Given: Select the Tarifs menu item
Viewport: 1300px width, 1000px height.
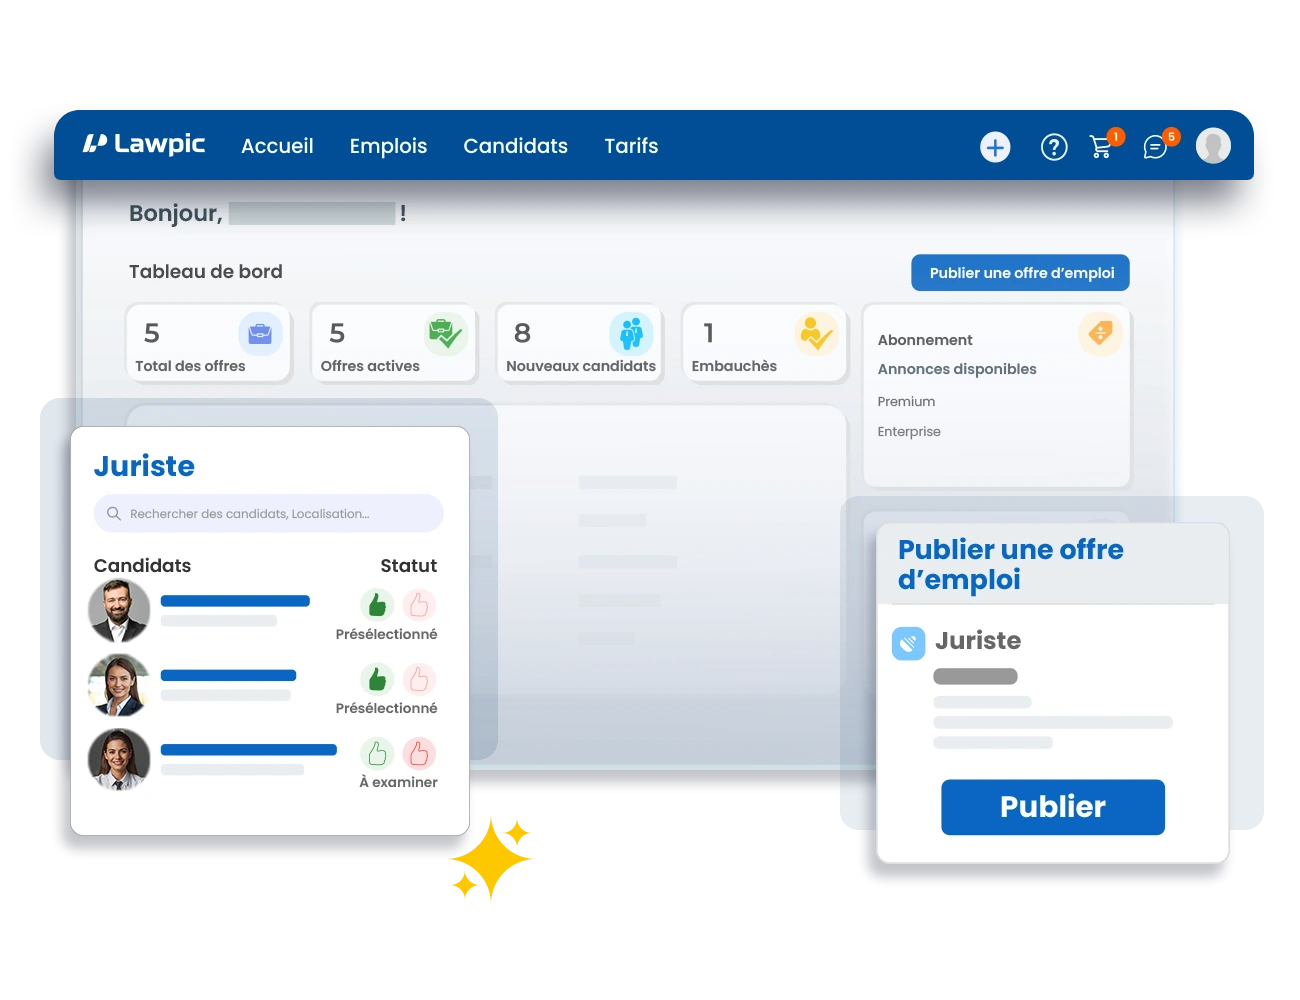Looking at the screenshot, I should [x=631, y=146].
